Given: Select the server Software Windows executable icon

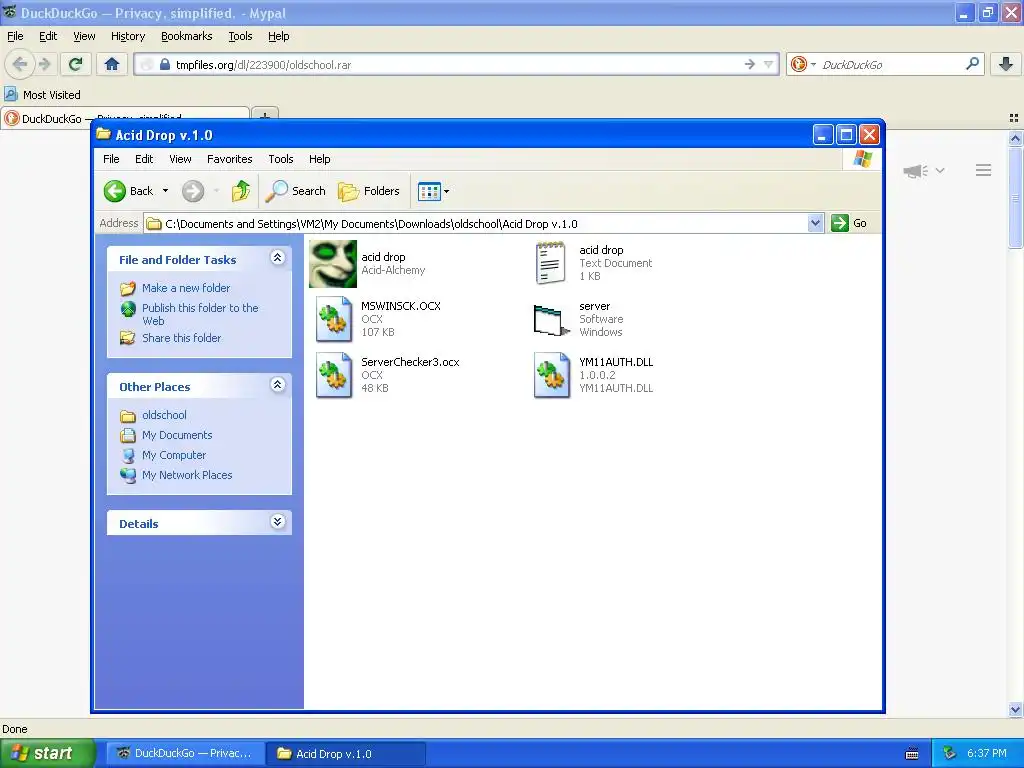Looking at the screenshot, I should coord(551,319).
